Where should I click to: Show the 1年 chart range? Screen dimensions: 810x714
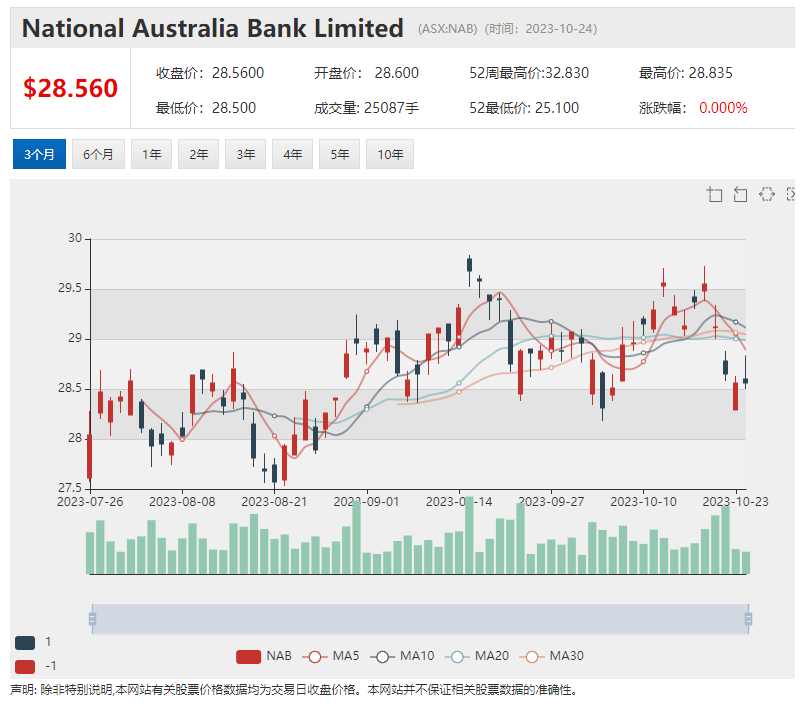pos(151,154)
